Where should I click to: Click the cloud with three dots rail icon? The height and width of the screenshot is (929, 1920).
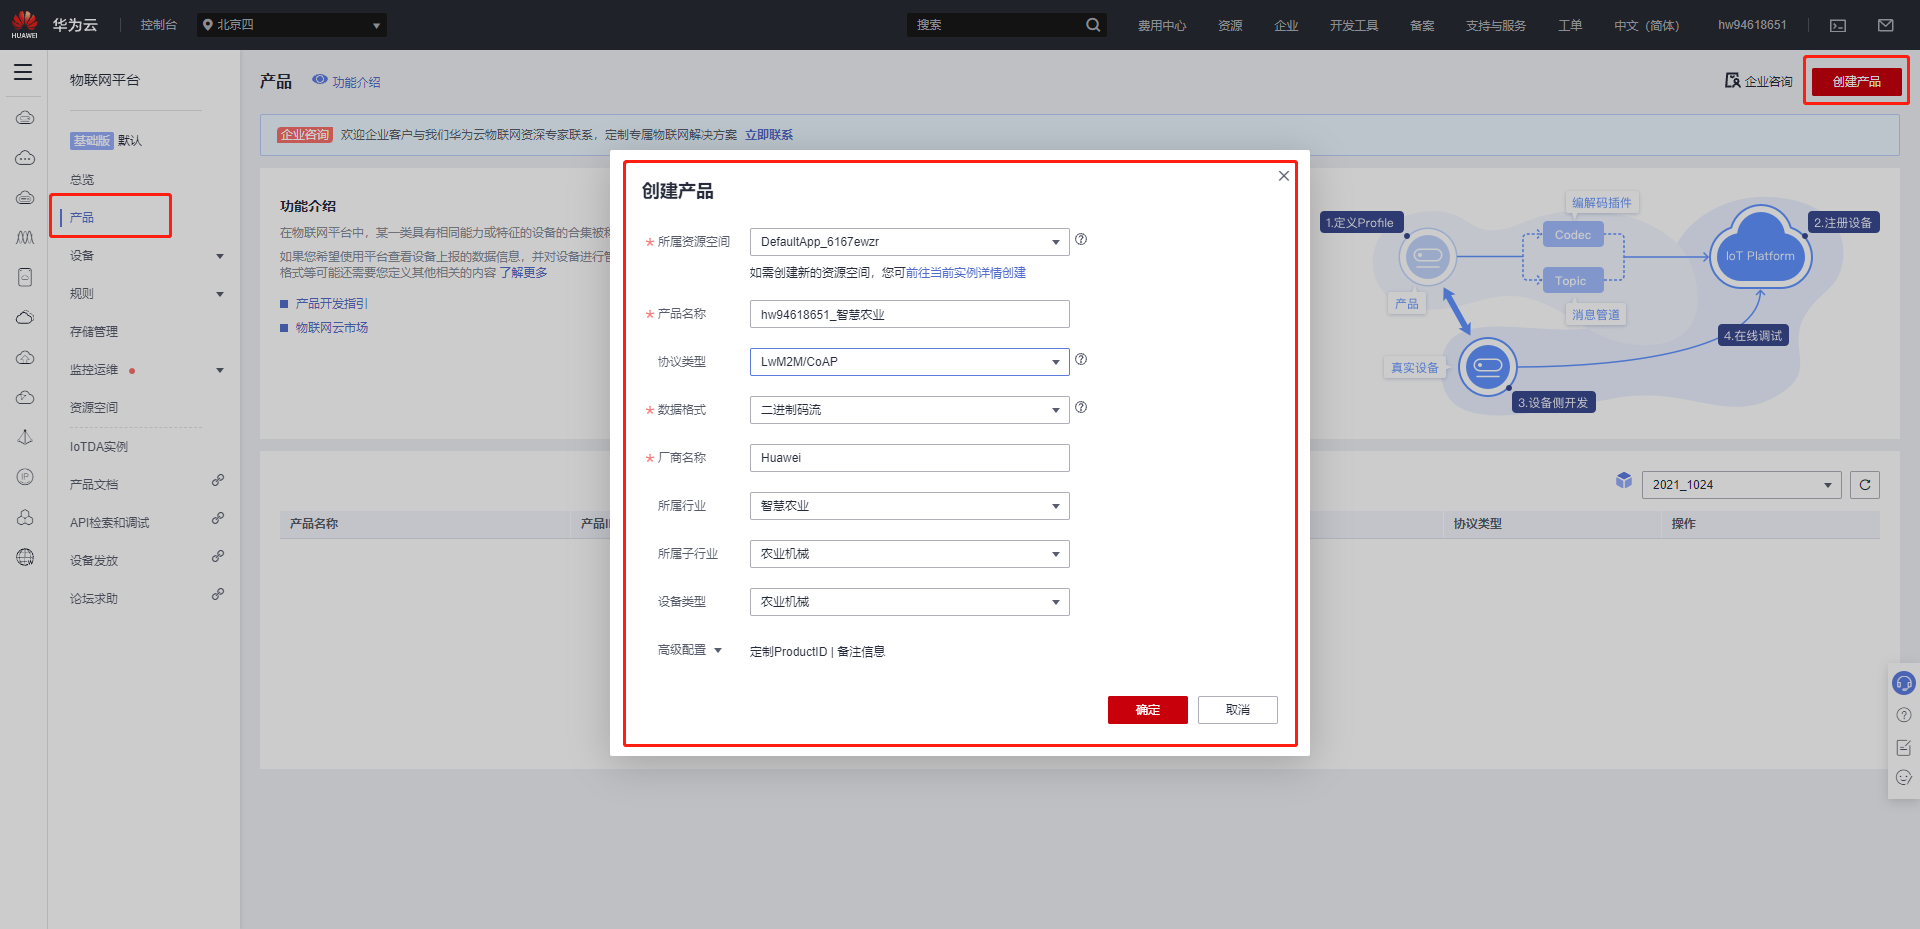coord(25,158)
